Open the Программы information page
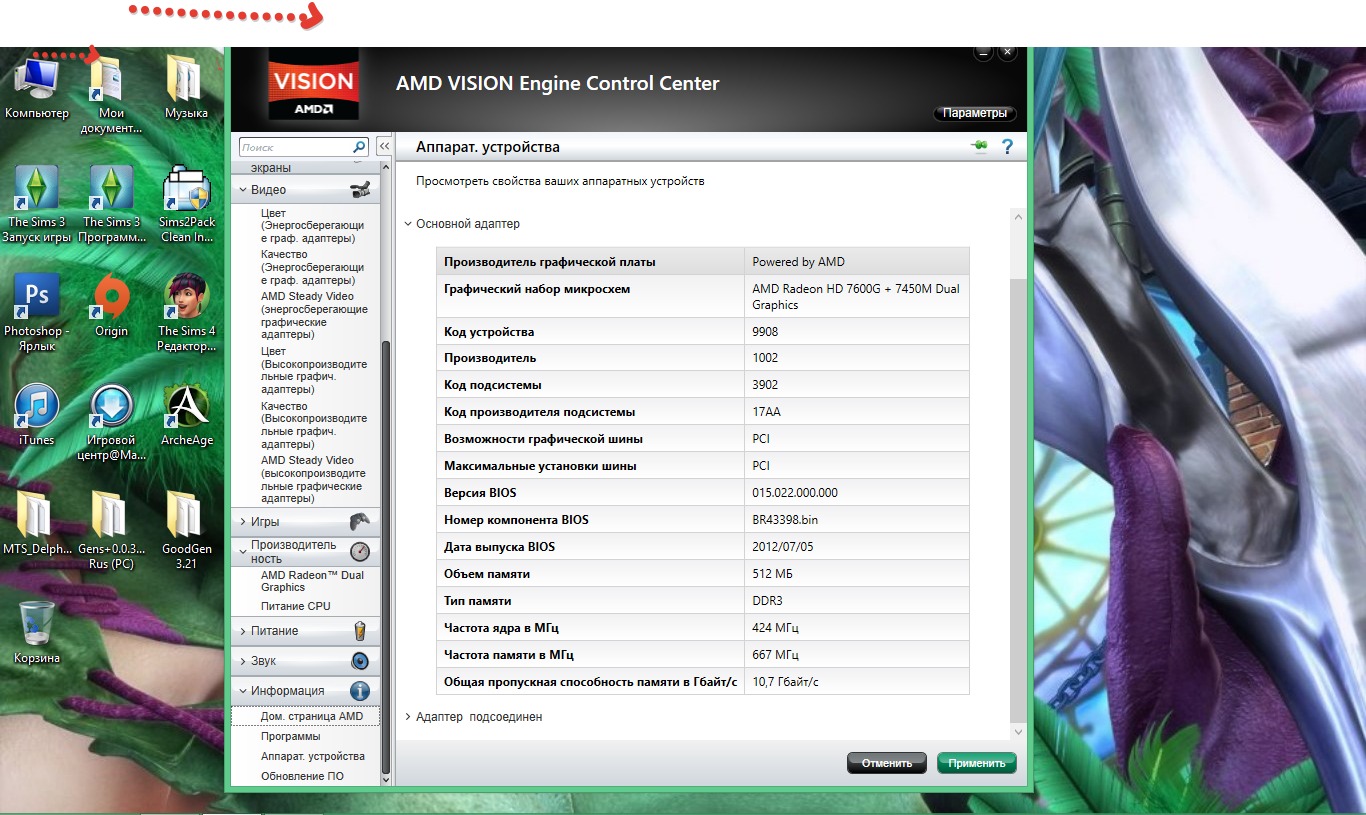This screenshot has width=1366, height=815. coord(290,736)
